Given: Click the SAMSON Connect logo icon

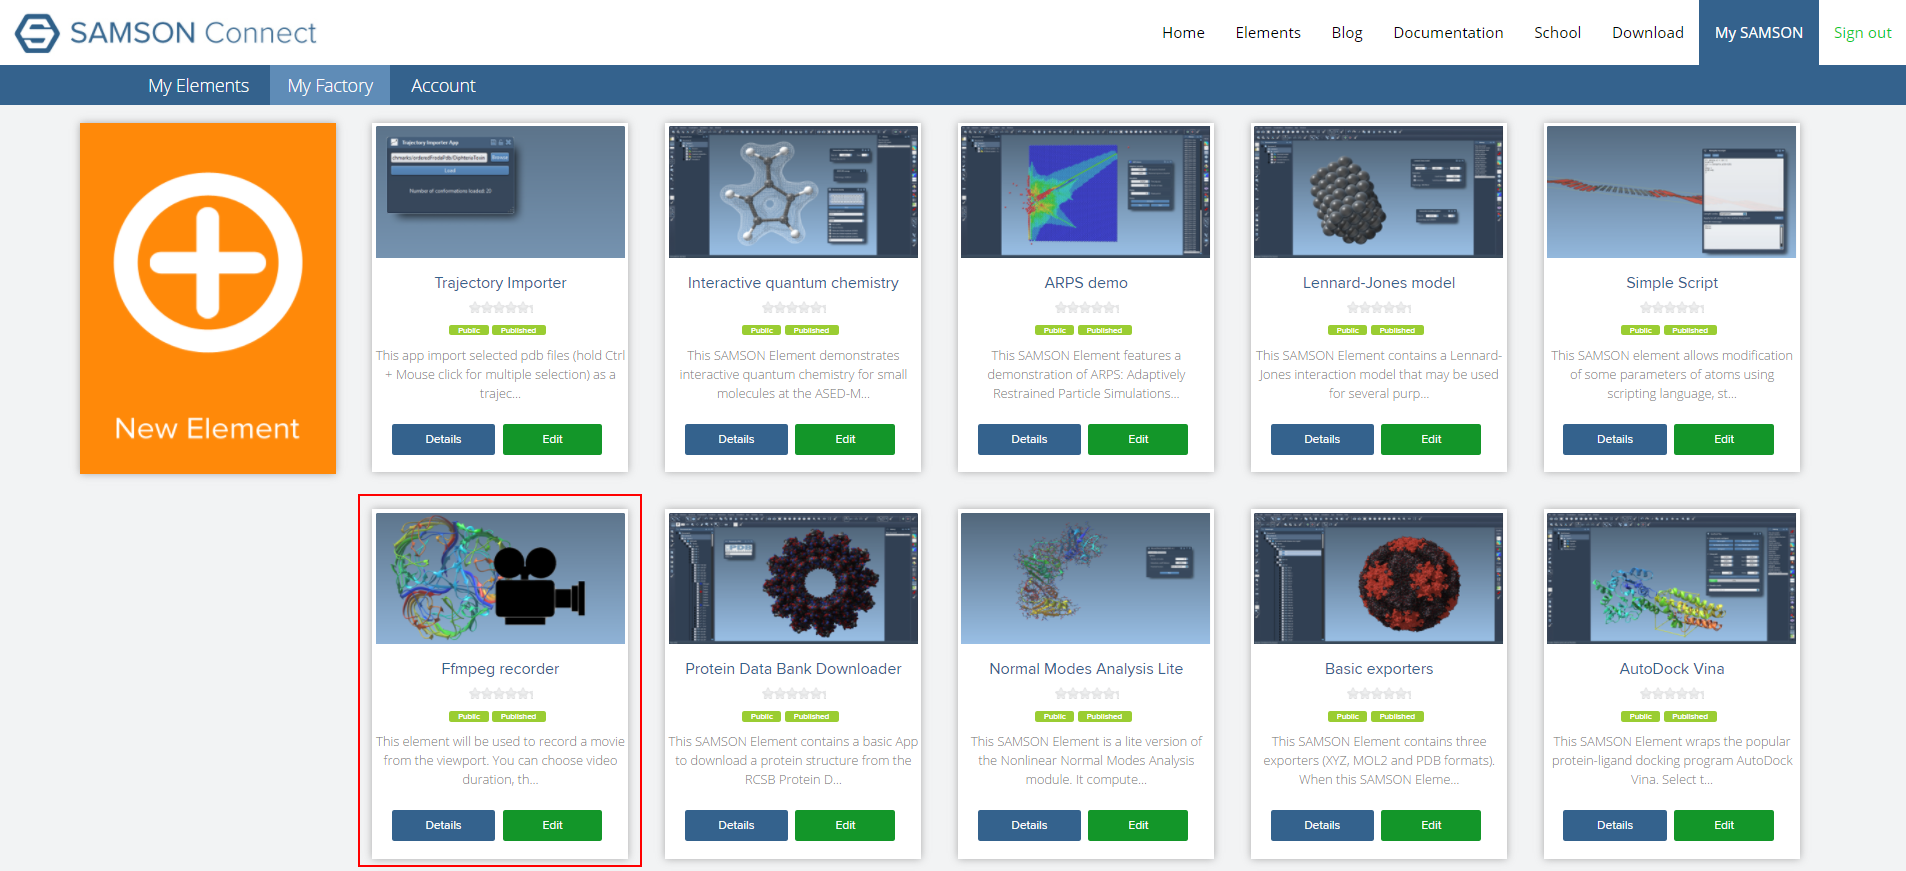Looking at the screenshot, I should 37,33.
